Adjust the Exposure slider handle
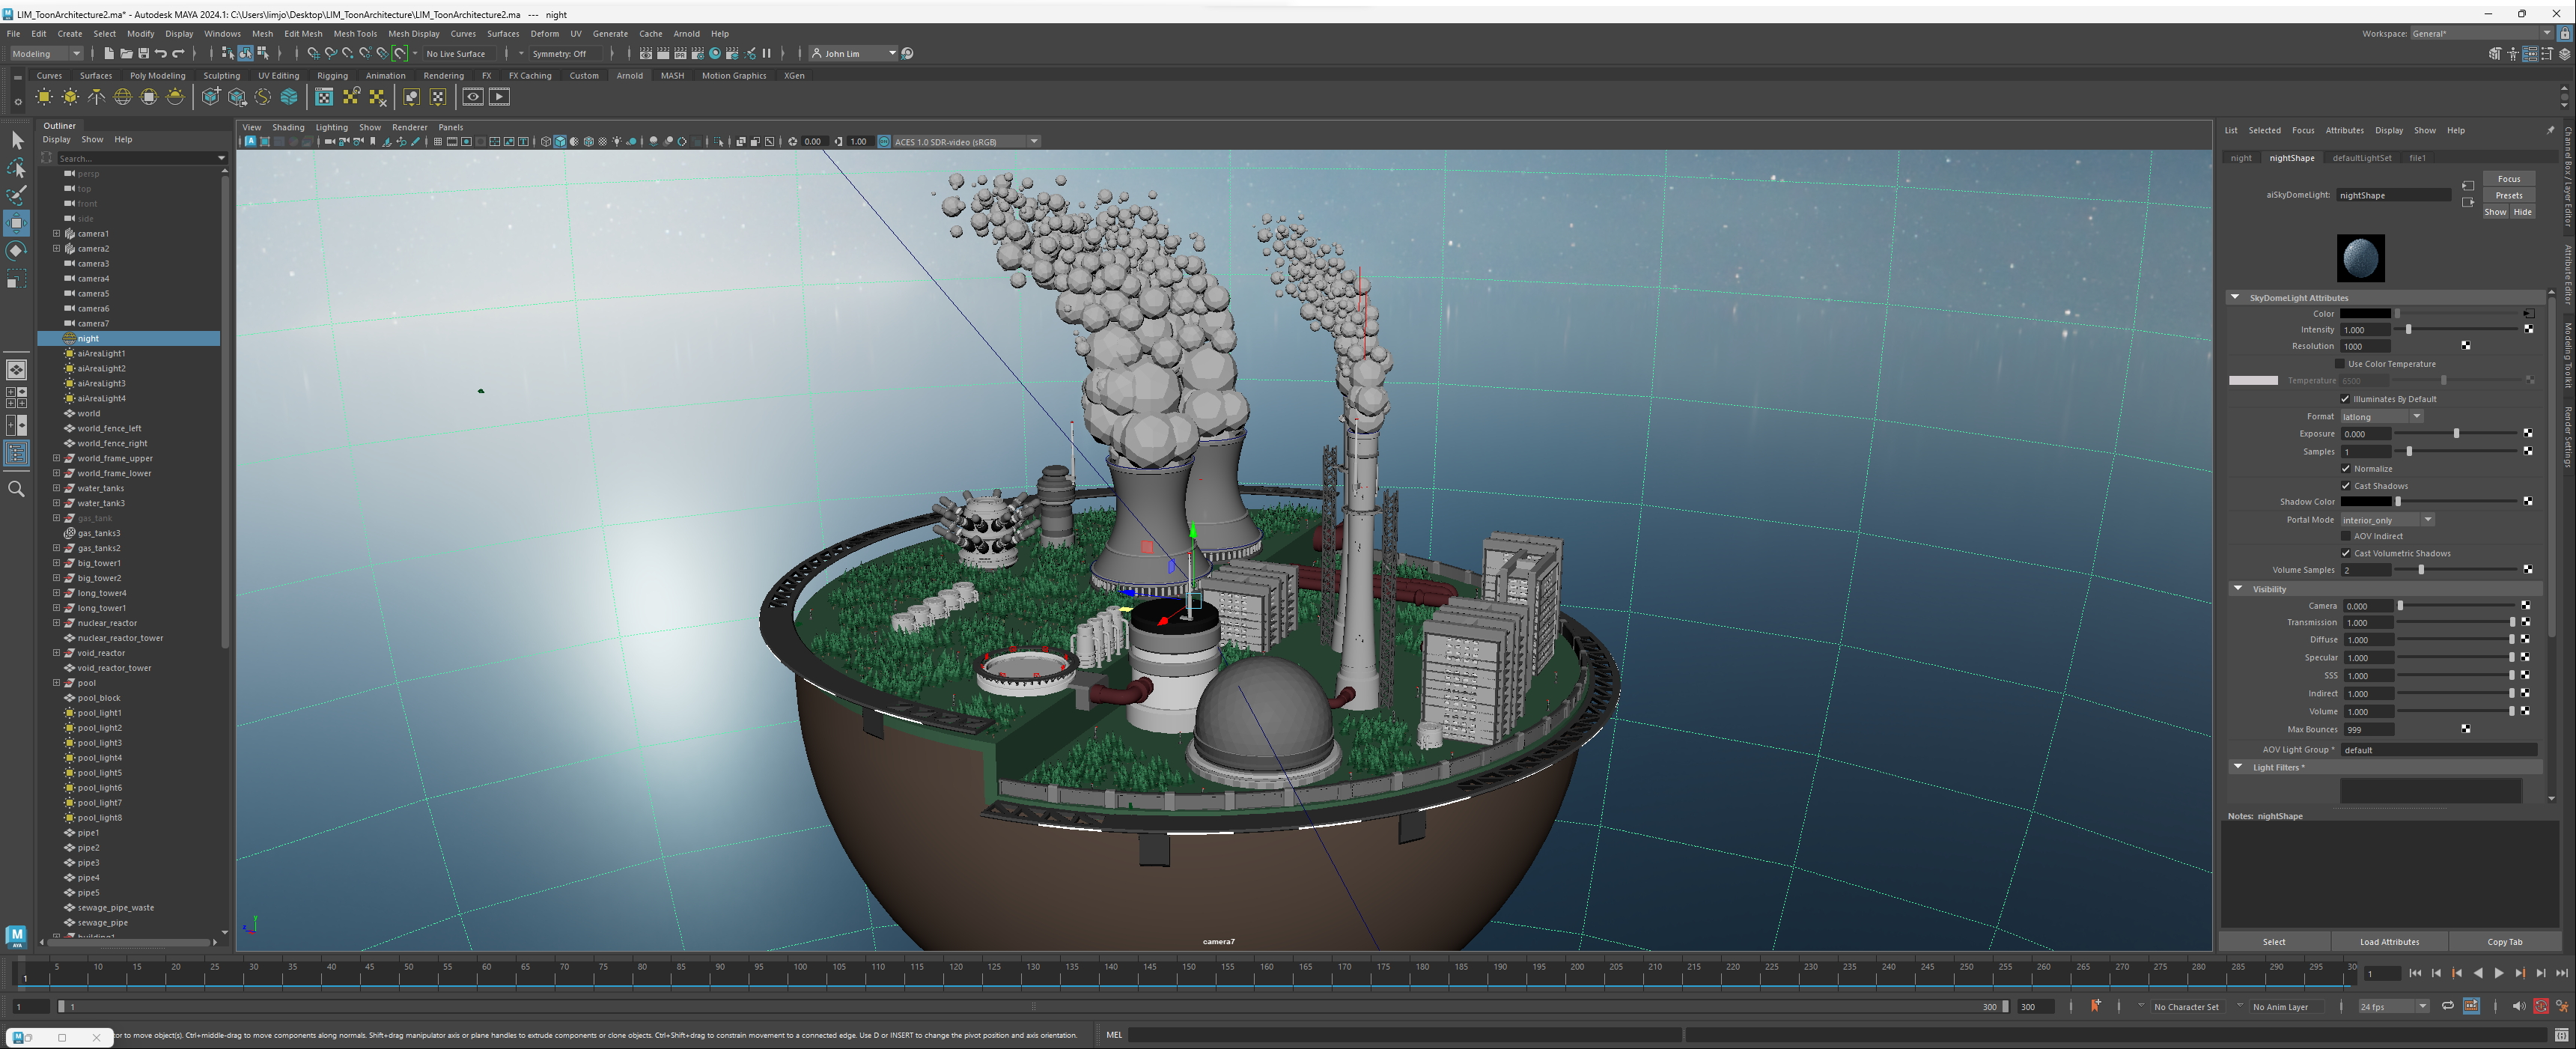Viewport: 2576px width, 1049px height. (2456, 434)
